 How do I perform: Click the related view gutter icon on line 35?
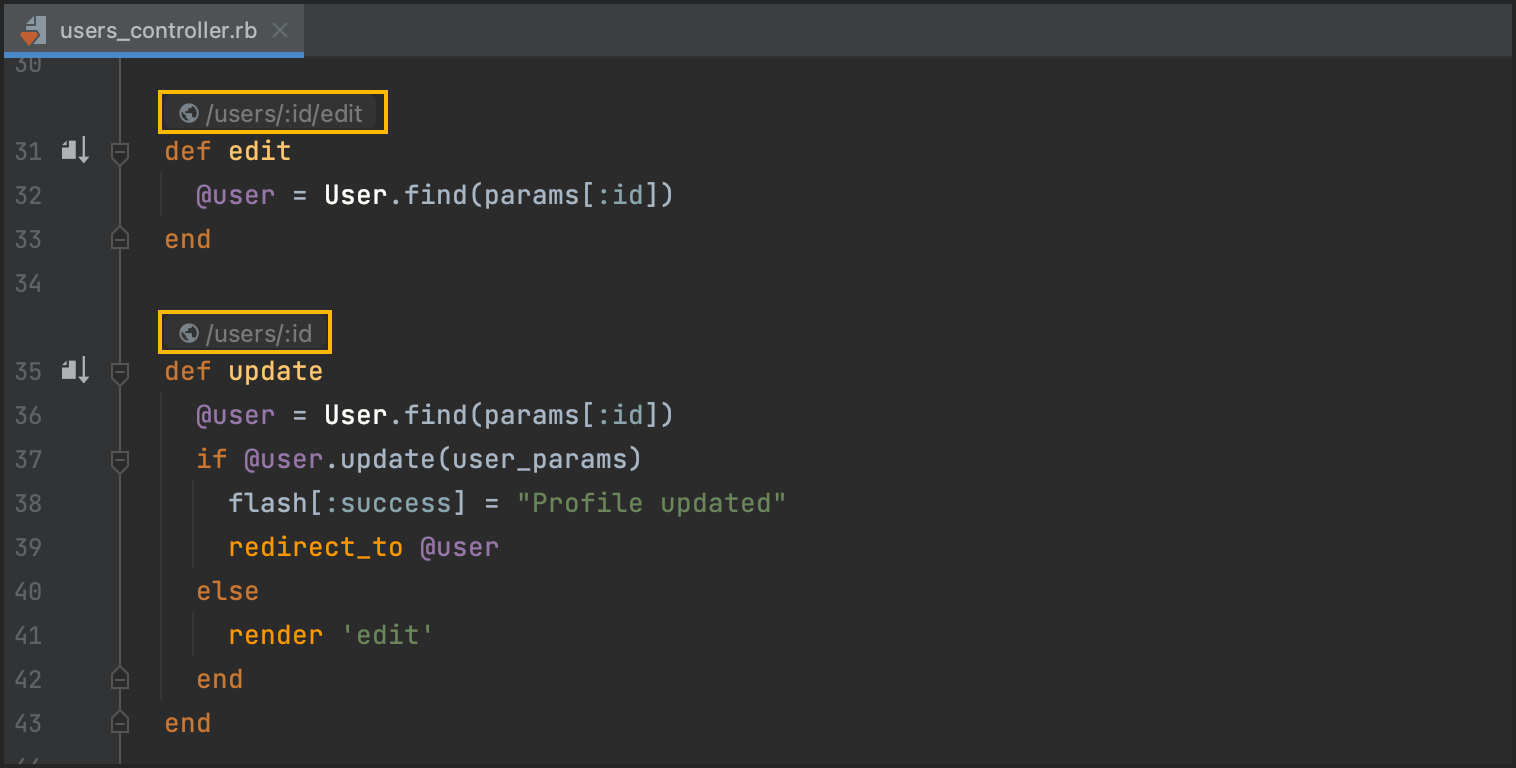pos(75,371)
